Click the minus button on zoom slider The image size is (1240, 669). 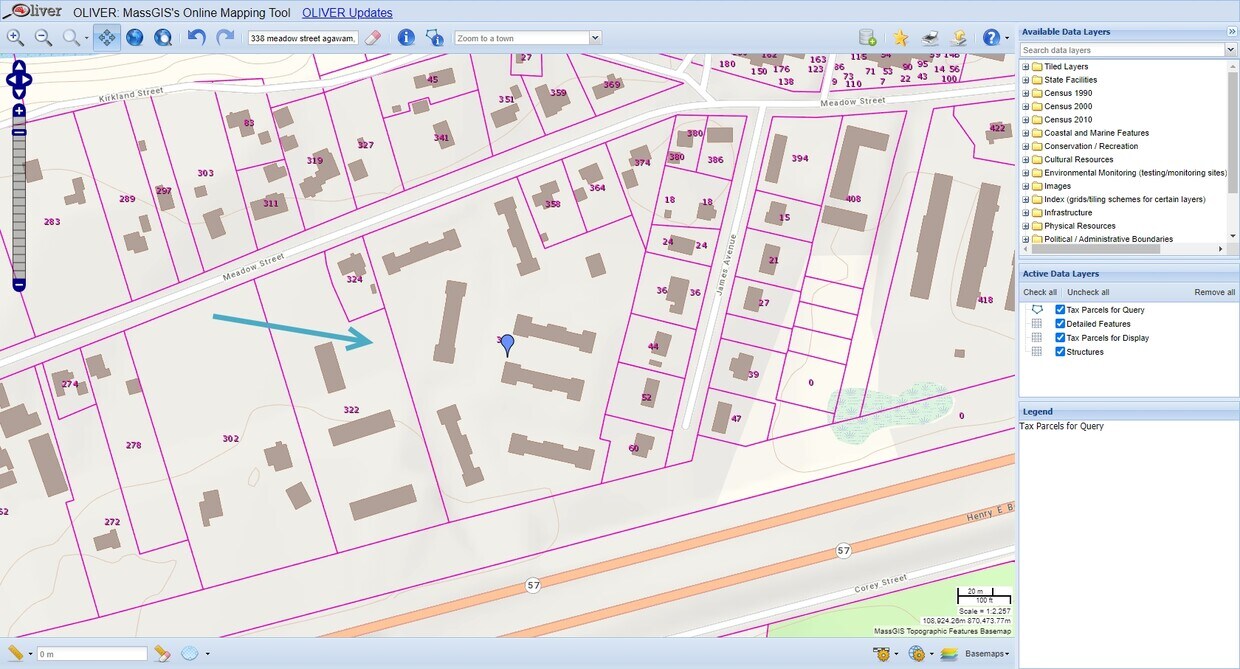click(x=19, y=285)
